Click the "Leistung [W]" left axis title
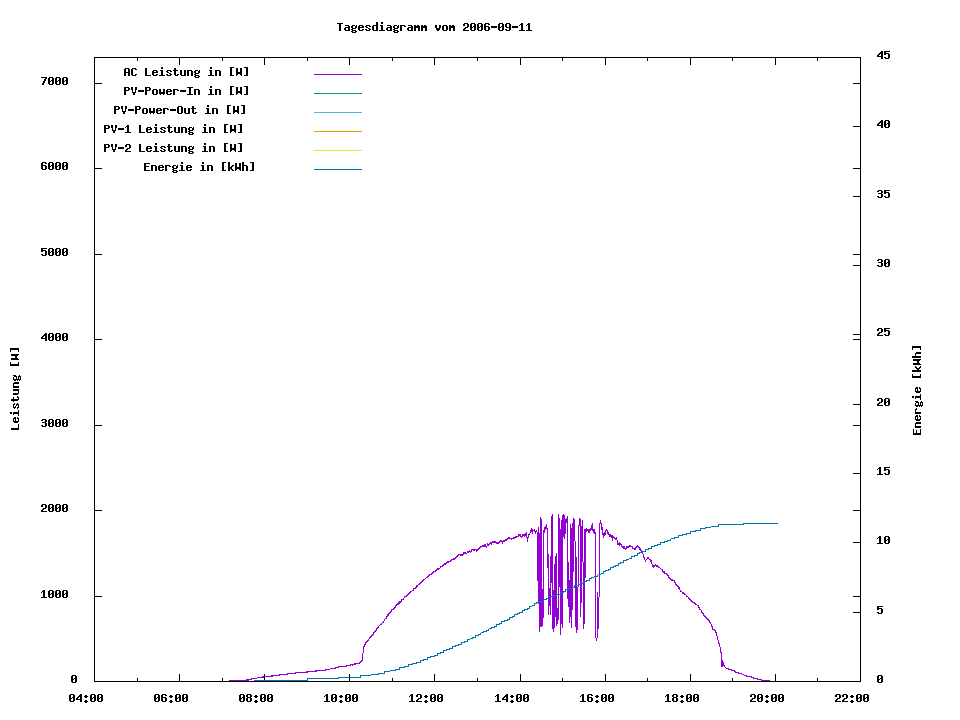960x720 pixels. pyautogui.click(x=15, y=389)
